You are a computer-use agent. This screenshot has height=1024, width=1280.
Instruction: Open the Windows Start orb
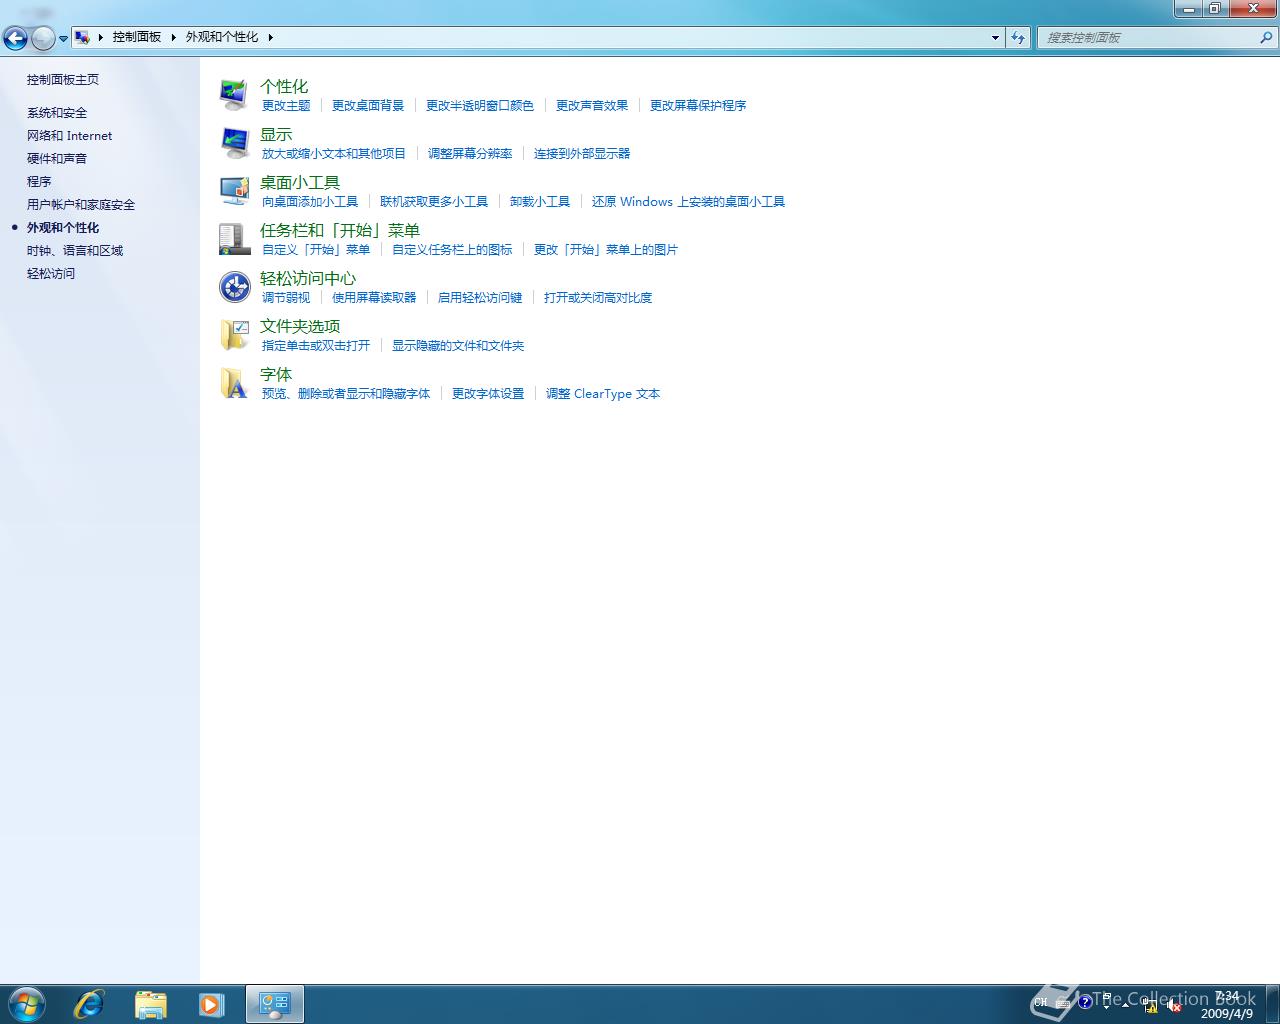coord(26,1004)
